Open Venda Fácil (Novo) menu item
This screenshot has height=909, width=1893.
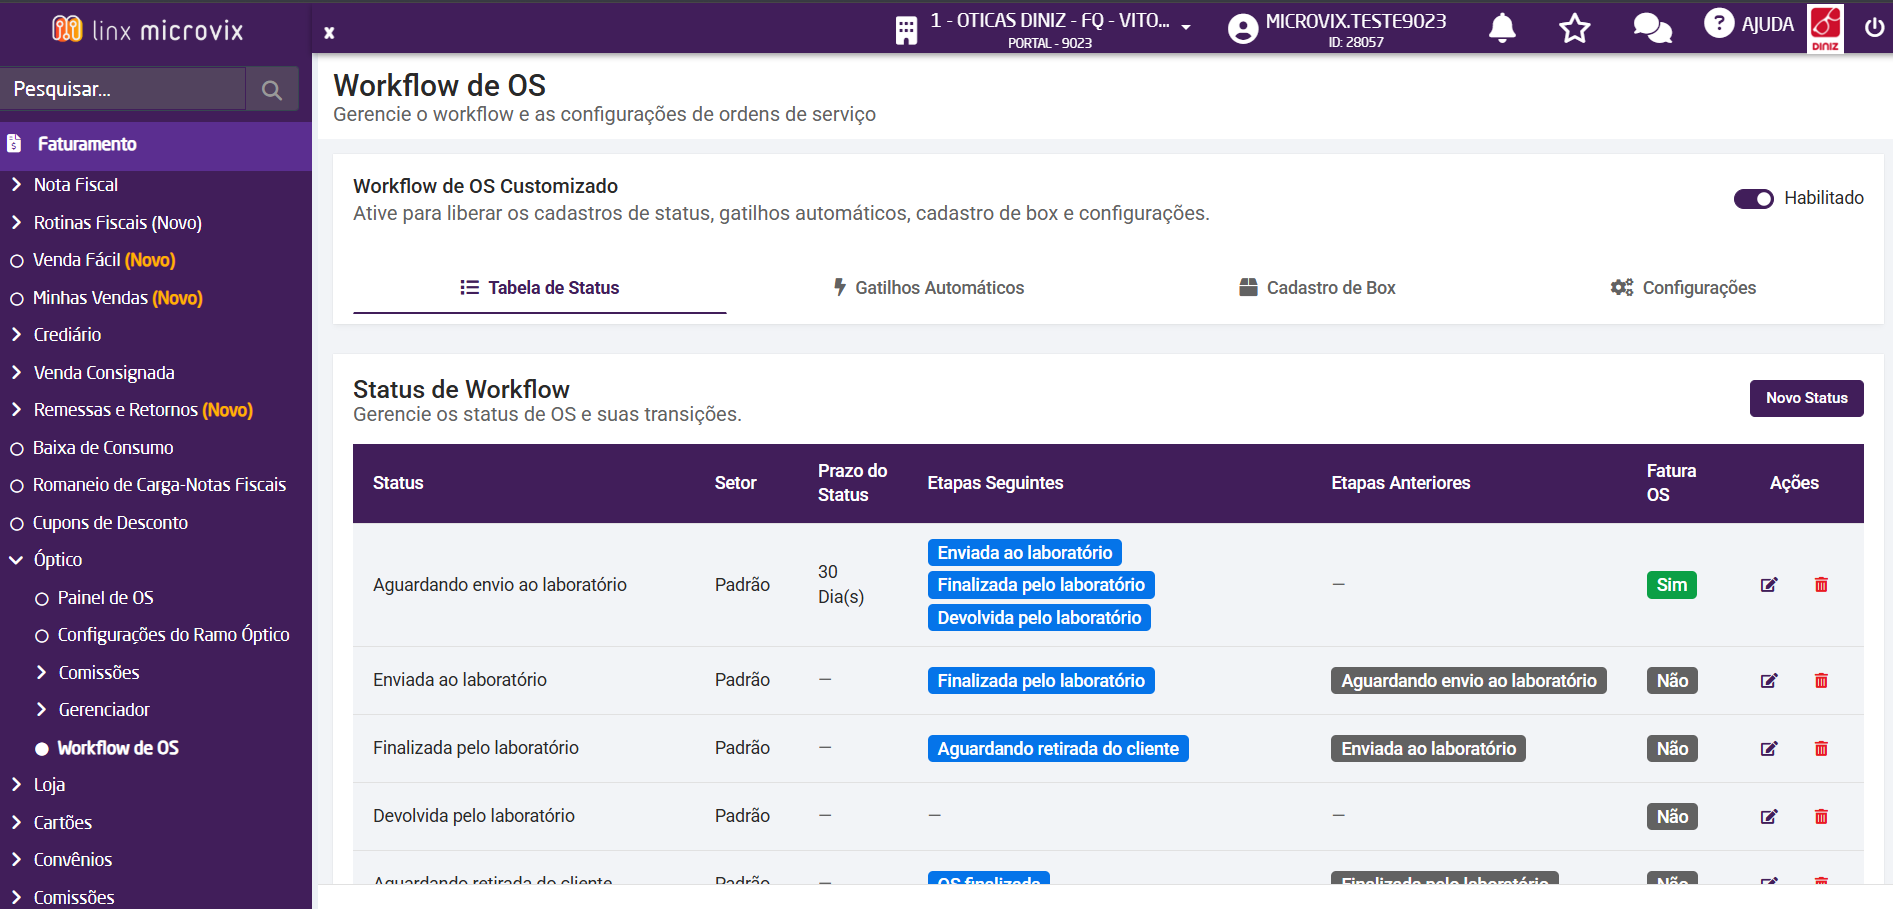coord(104,260)
